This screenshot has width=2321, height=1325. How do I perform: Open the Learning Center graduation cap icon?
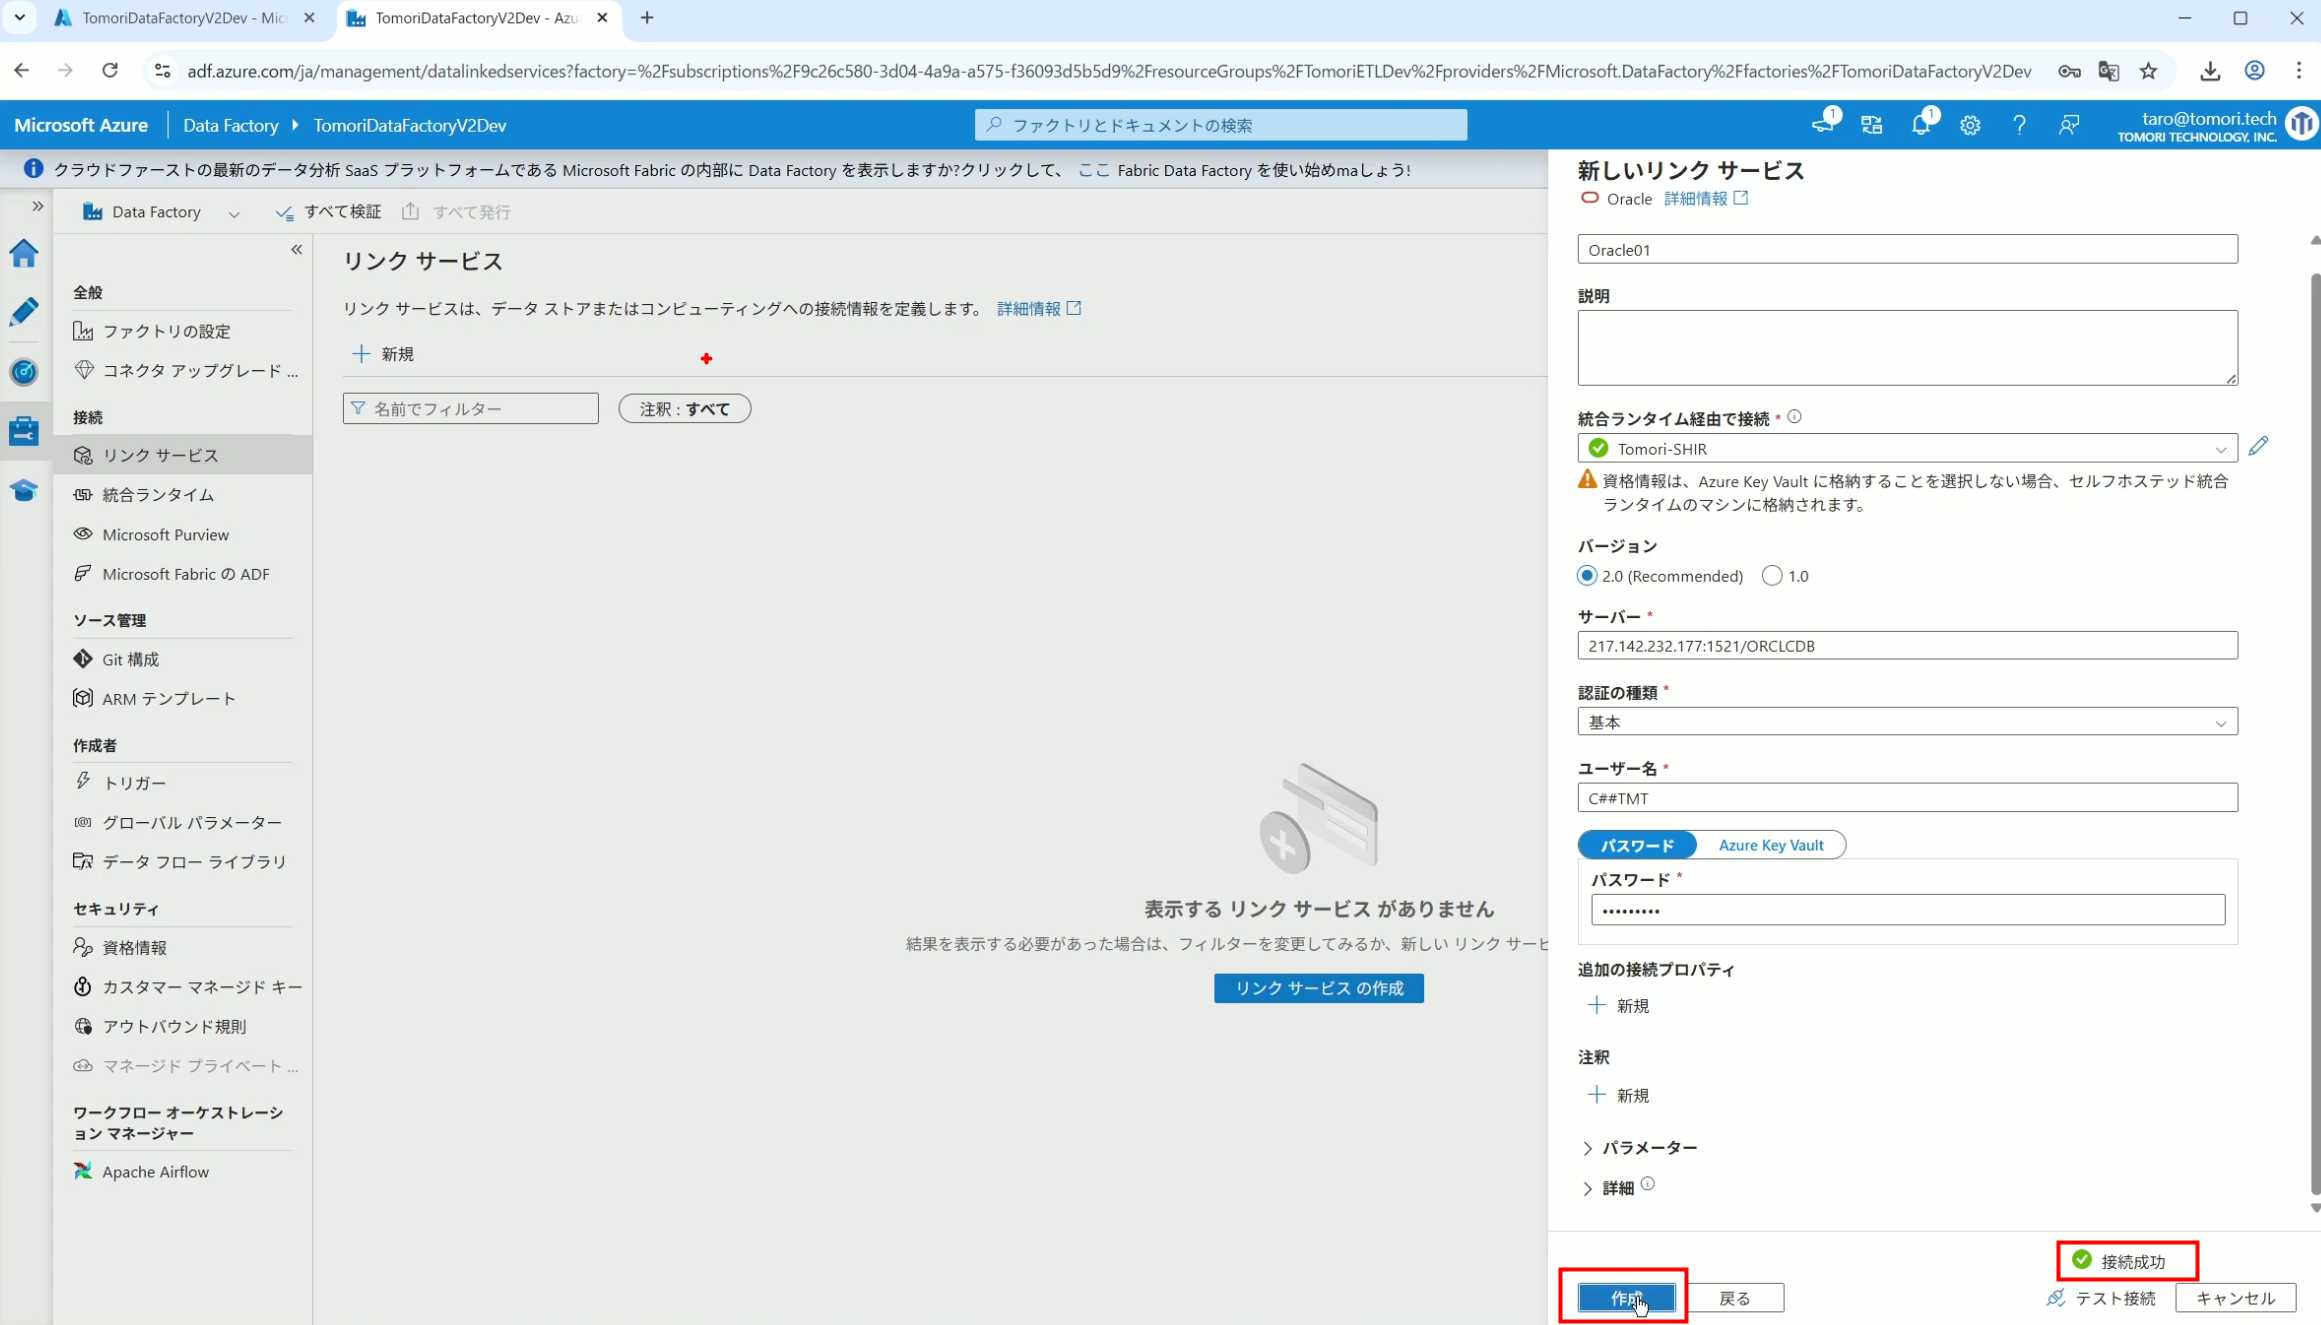[x=24, y=490]
